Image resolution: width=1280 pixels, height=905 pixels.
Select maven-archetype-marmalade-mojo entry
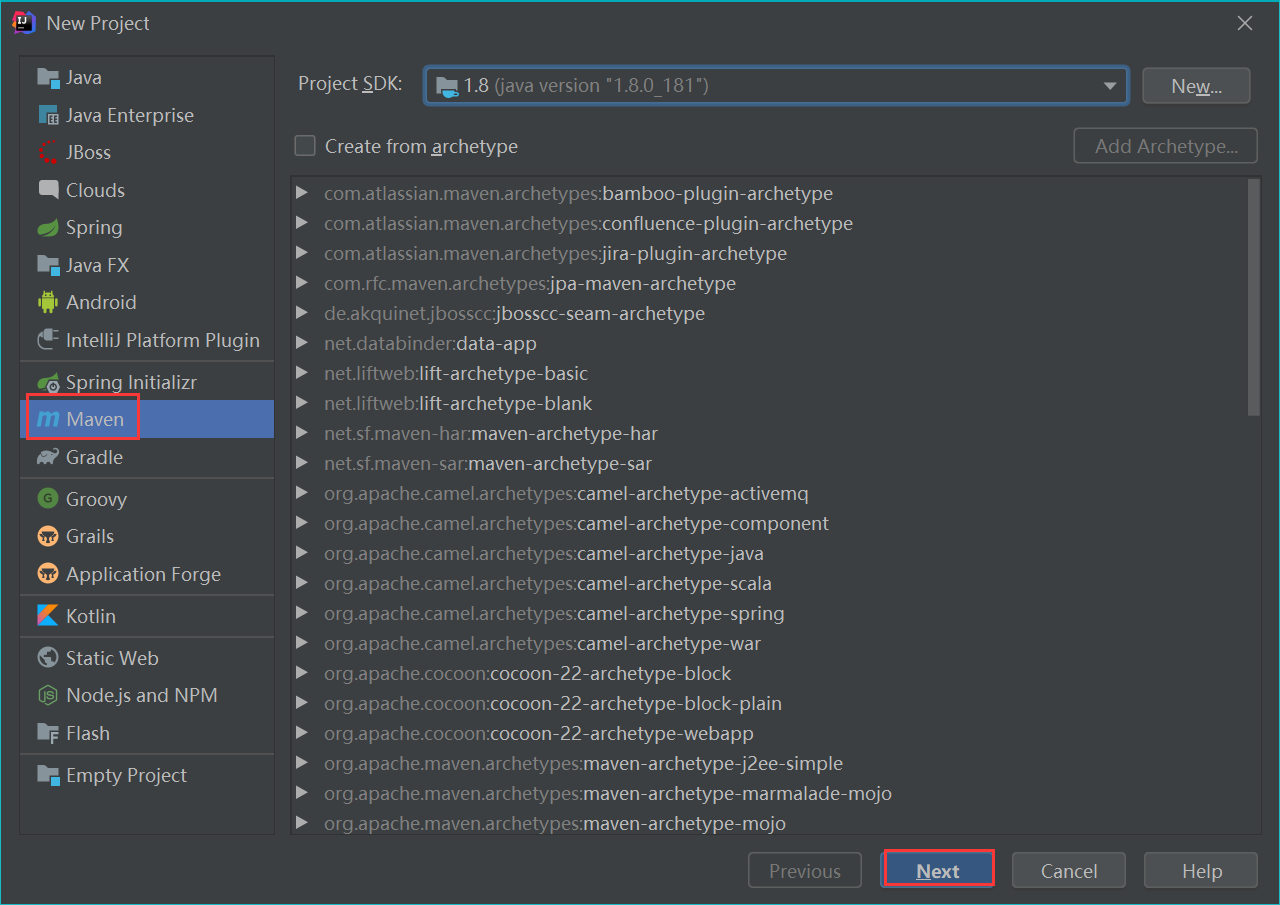coord(608,793)
